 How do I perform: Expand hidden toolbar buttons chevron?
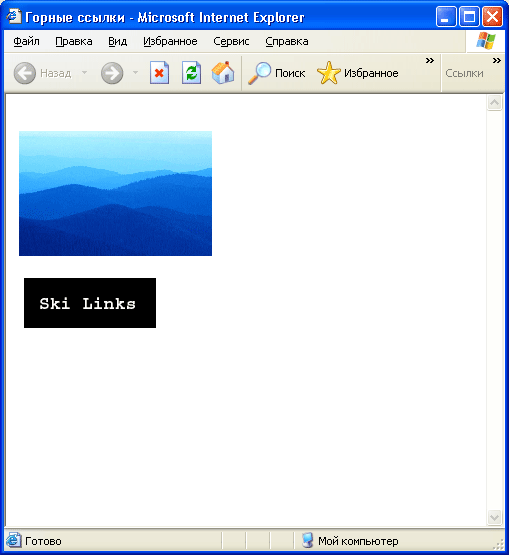click(x=430, y=61)
